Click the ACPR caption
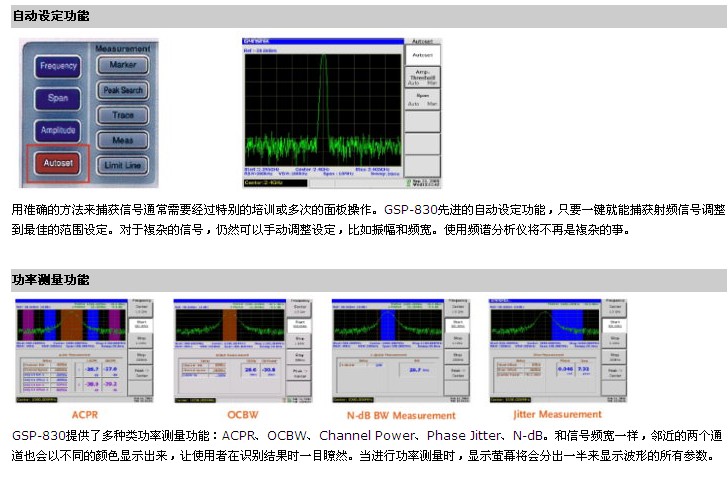The image size is (728, 485). (x=84, y=415)
